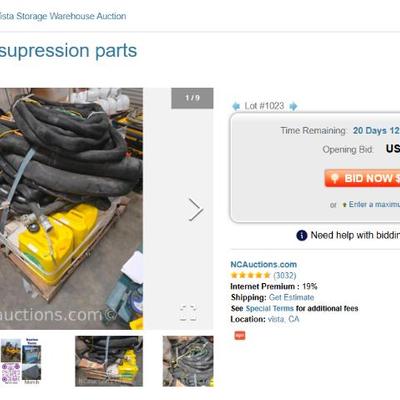Open the seller's 3032 reviews count
Viewport: 400px width, 400px height.
coord(284,275)
